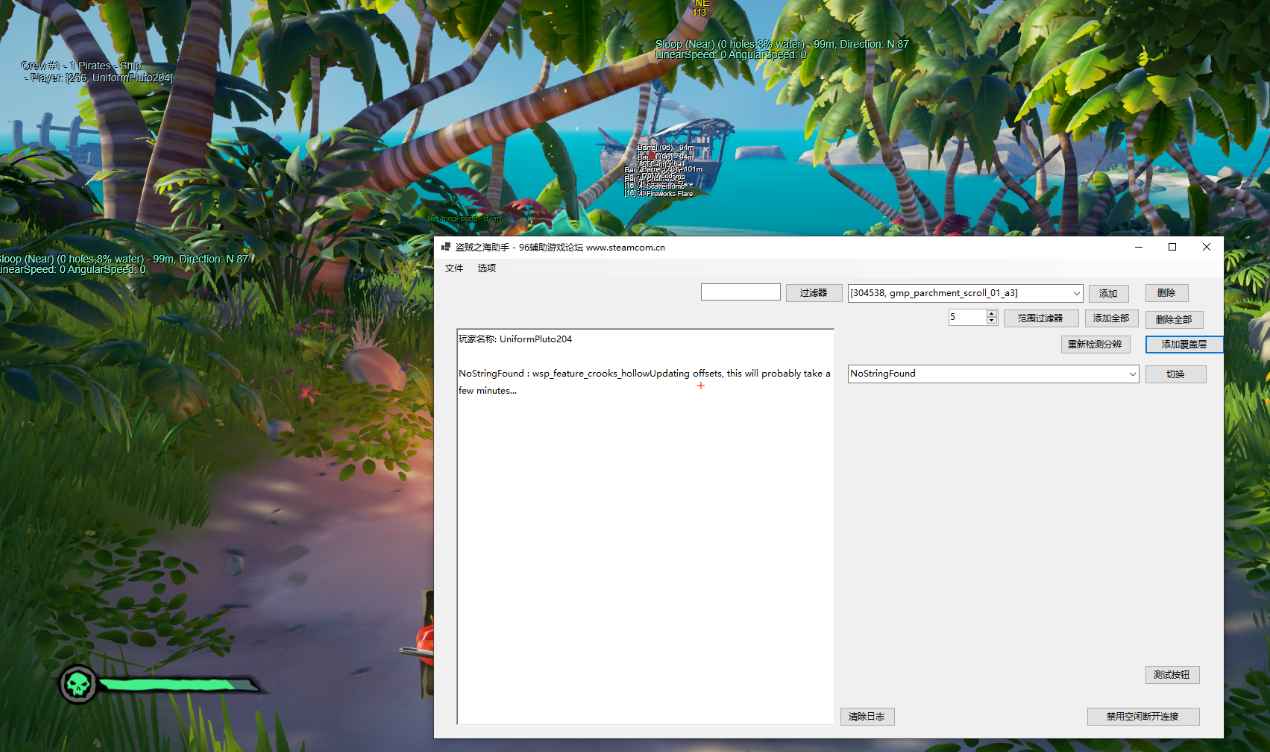Open the 选项 menu
Screen dimensions: 1270x752
coord(486,268)
